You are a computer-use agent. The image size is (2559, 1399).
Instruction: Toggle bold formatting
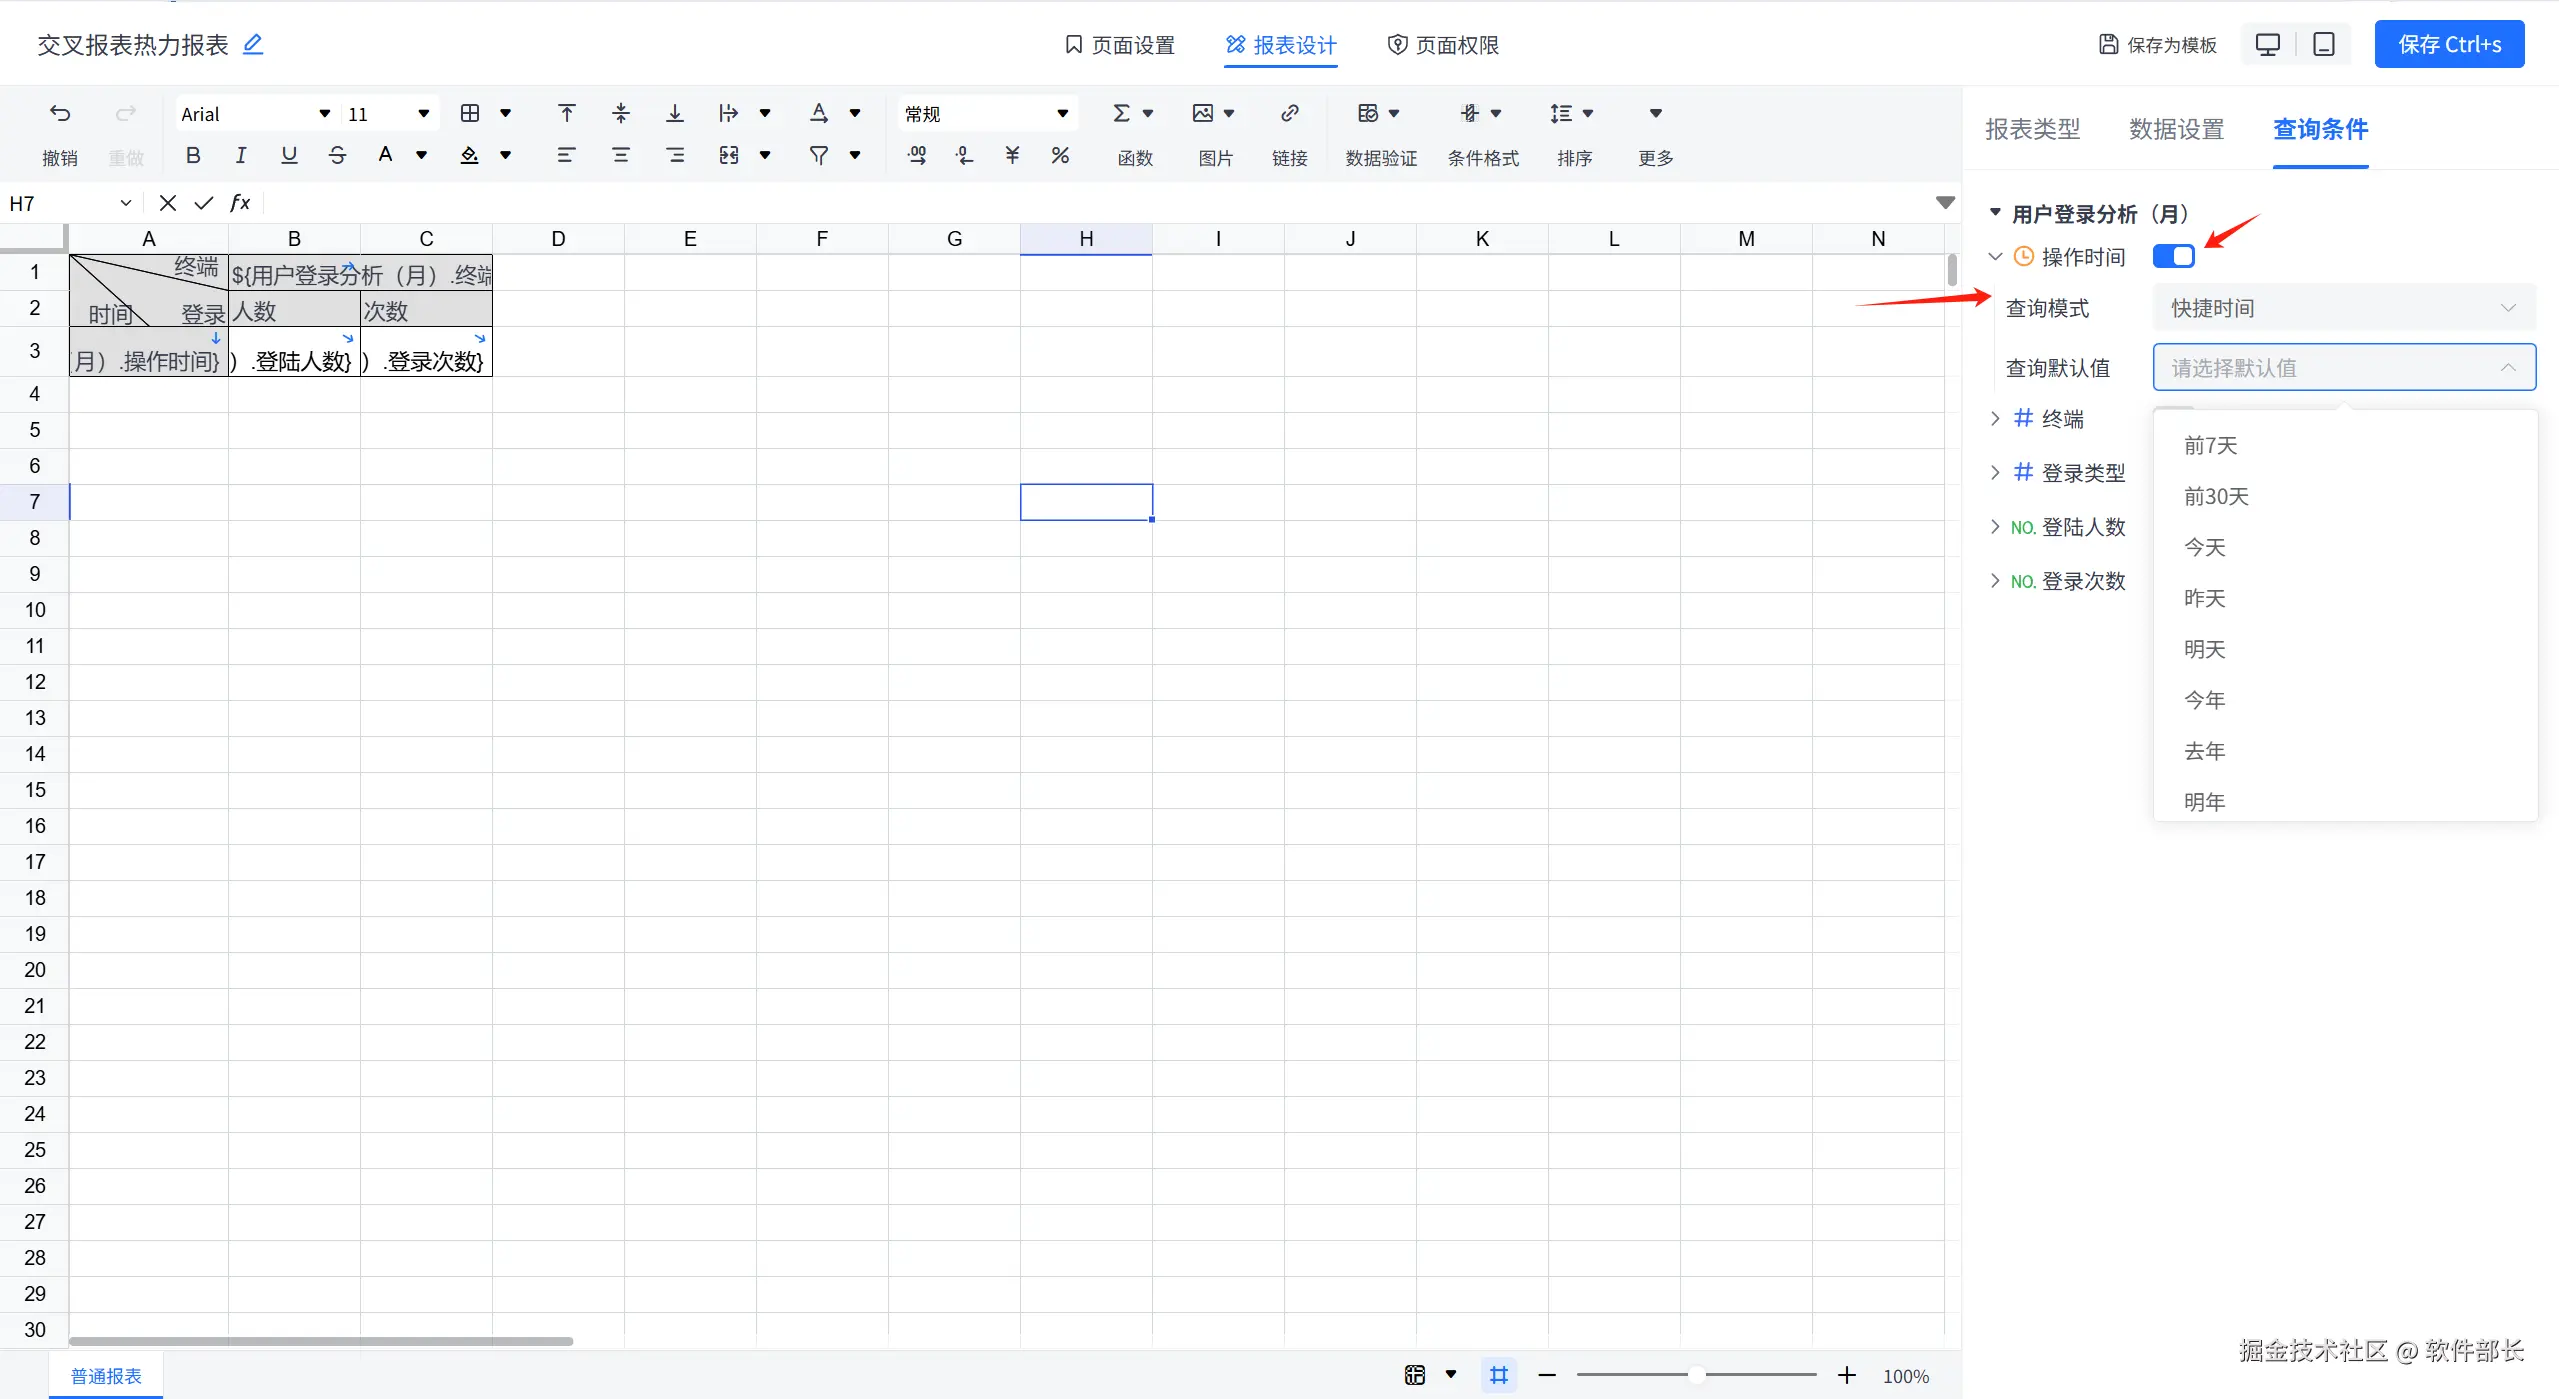[193, 155]
